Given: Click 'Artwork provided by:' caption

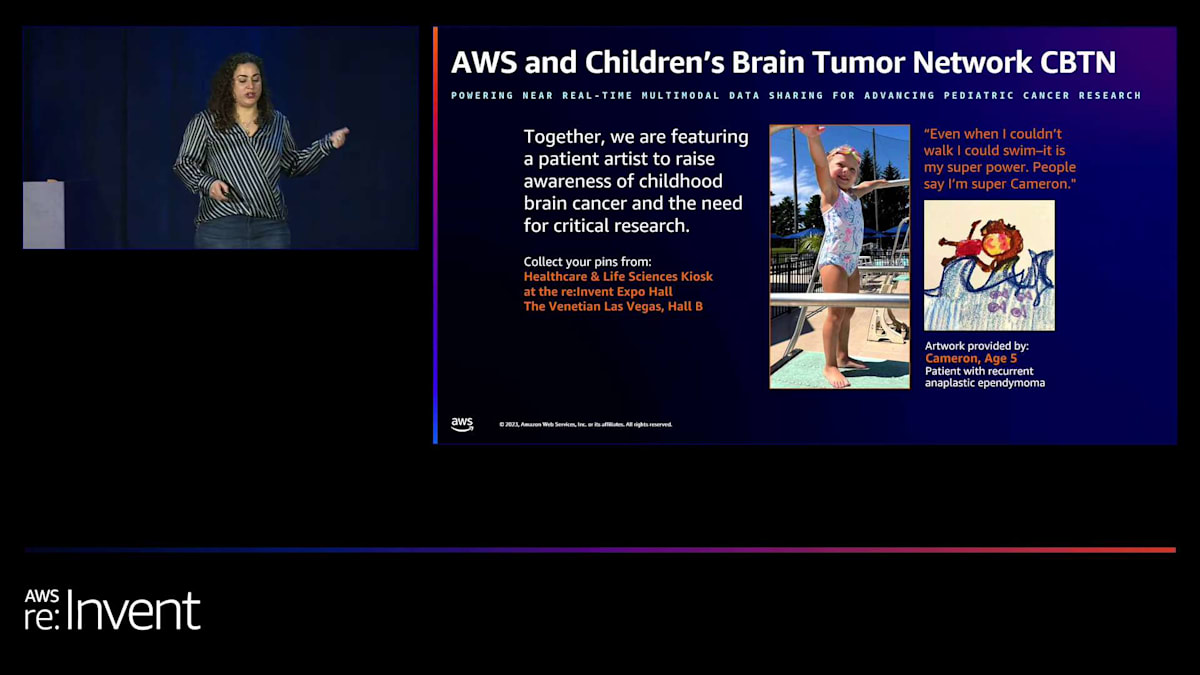Looking at the screenshot, I should coord(977,346).
